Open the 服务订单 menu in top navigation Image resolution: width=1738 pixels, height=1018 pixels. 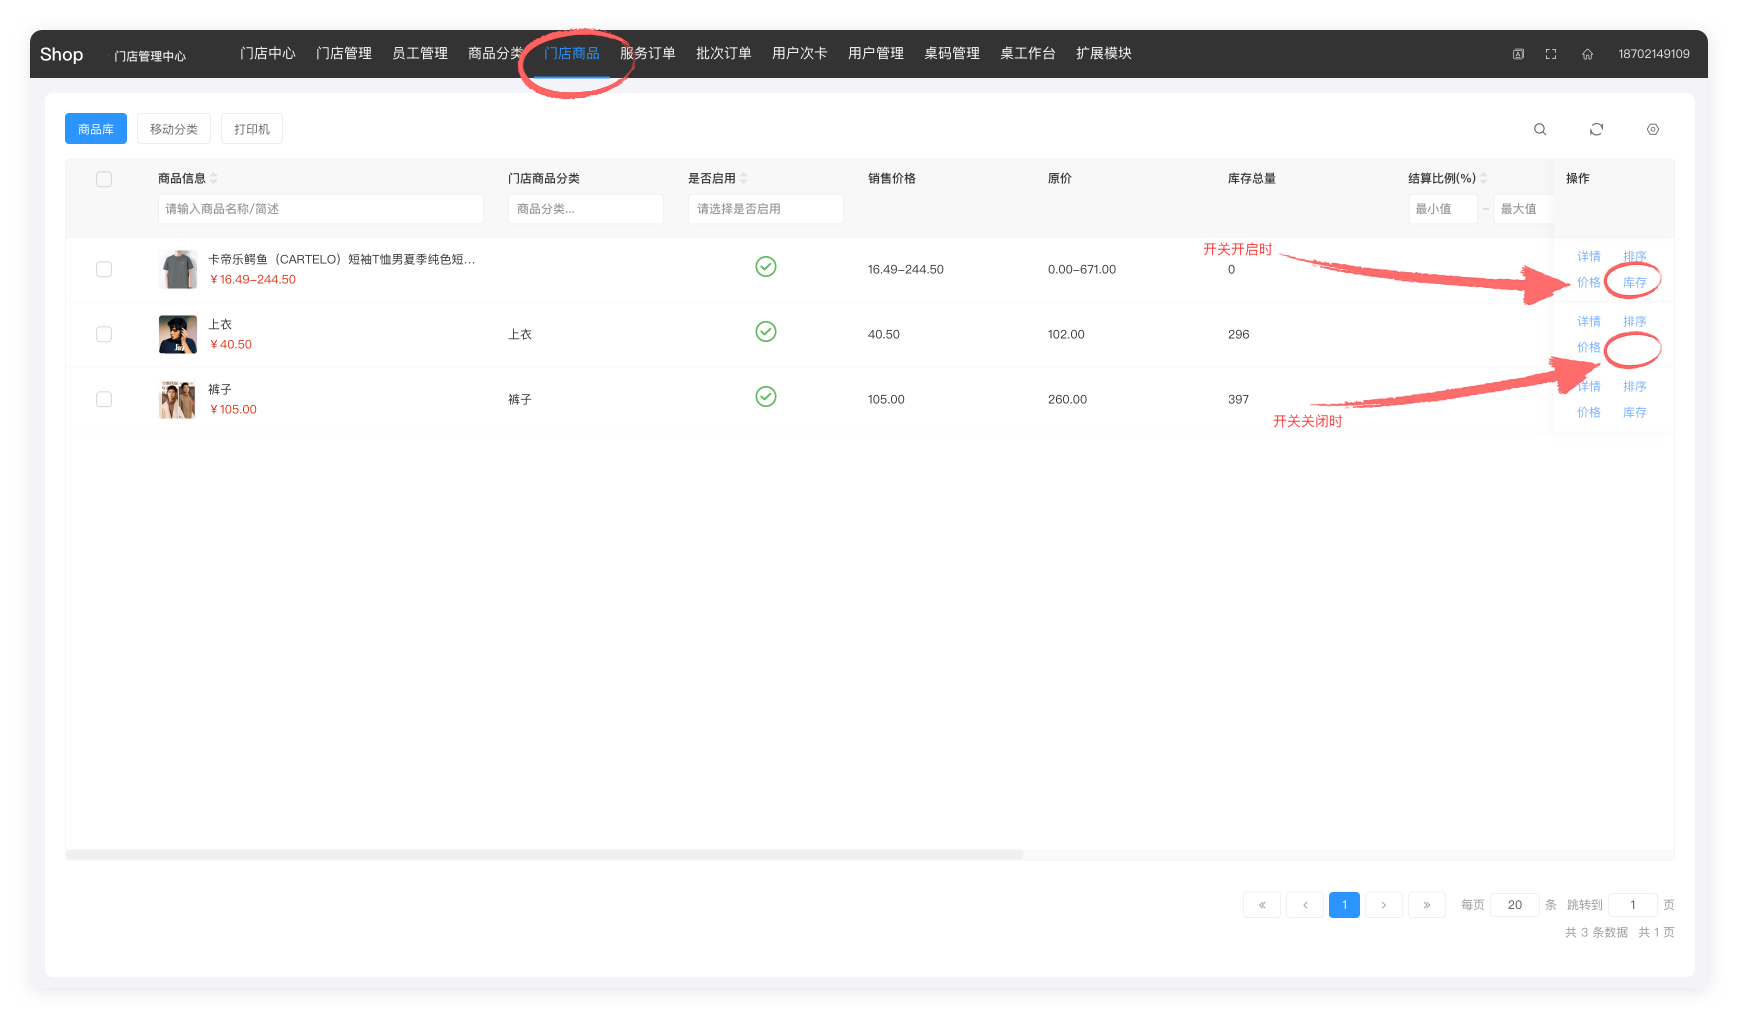pos(647,53)
